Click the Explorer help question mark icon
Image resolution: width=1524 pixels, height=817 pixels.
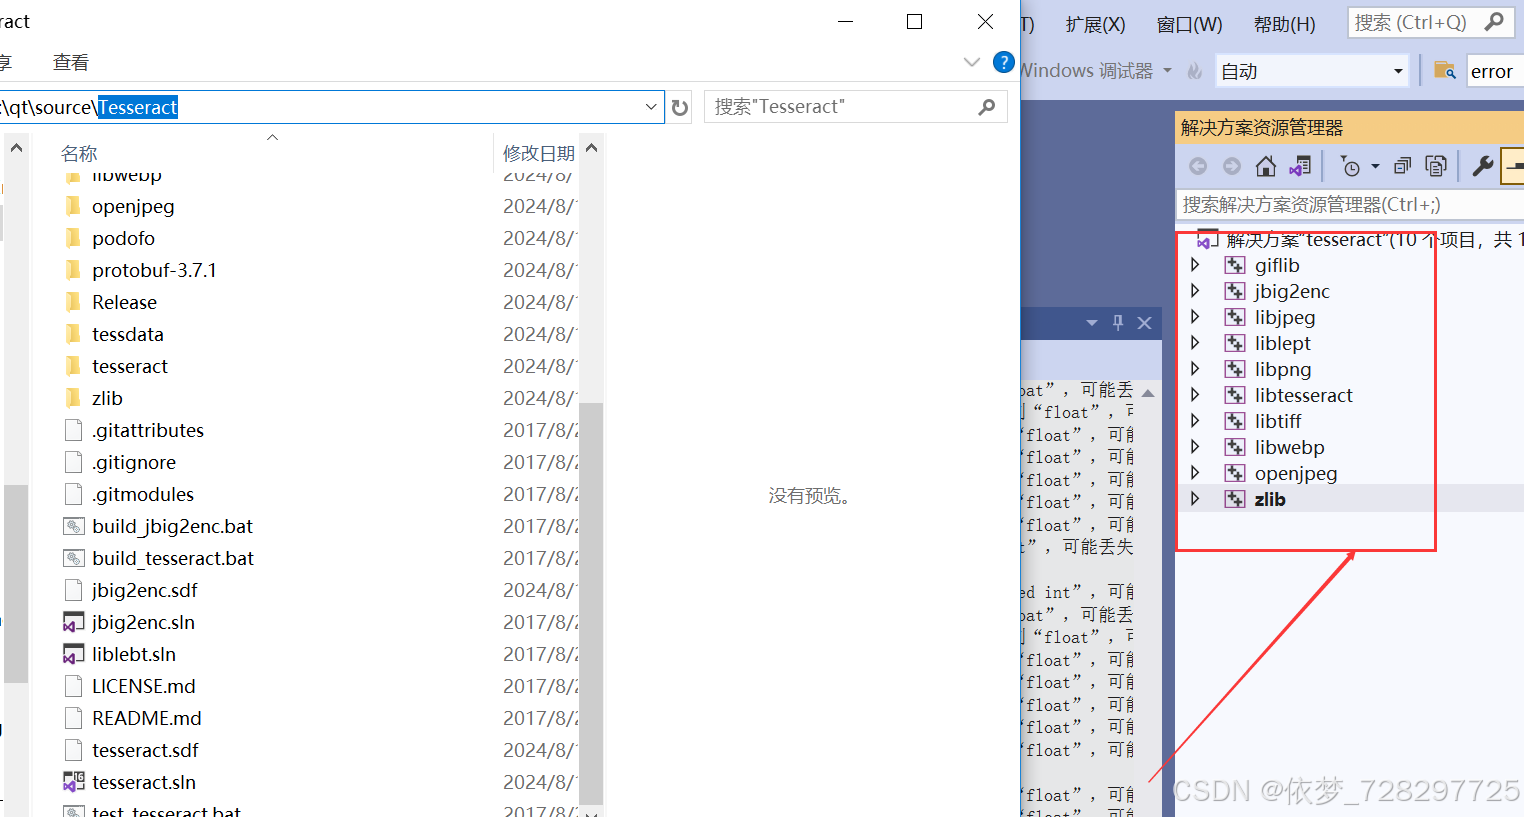(x=1004, y=62)
